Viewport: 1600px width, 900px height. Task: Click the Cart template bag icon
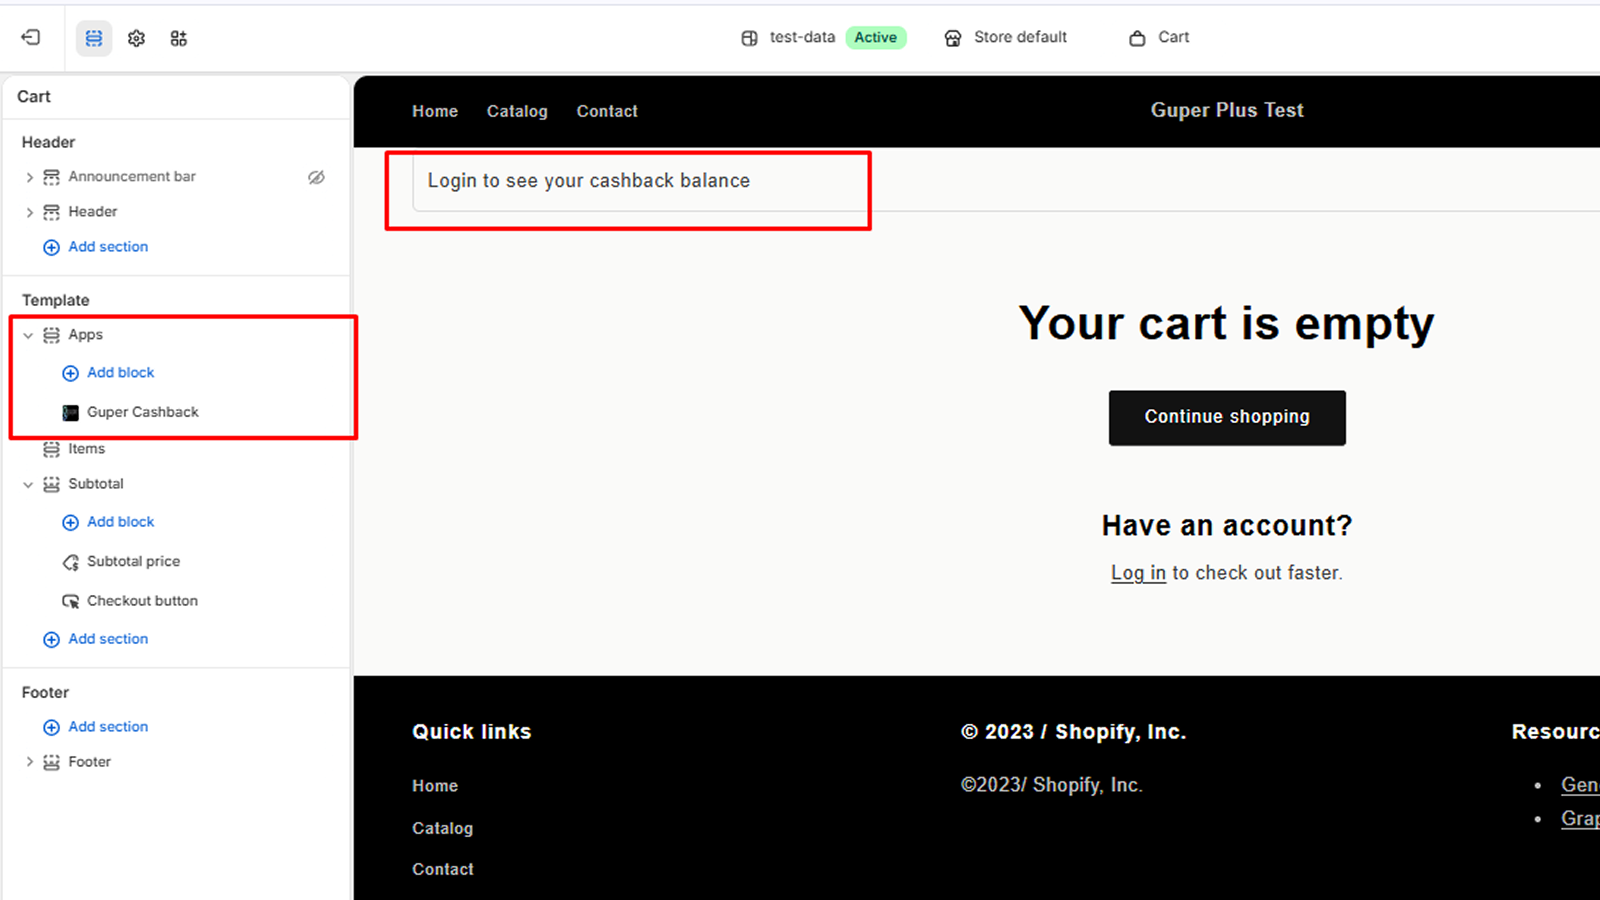1137,38
